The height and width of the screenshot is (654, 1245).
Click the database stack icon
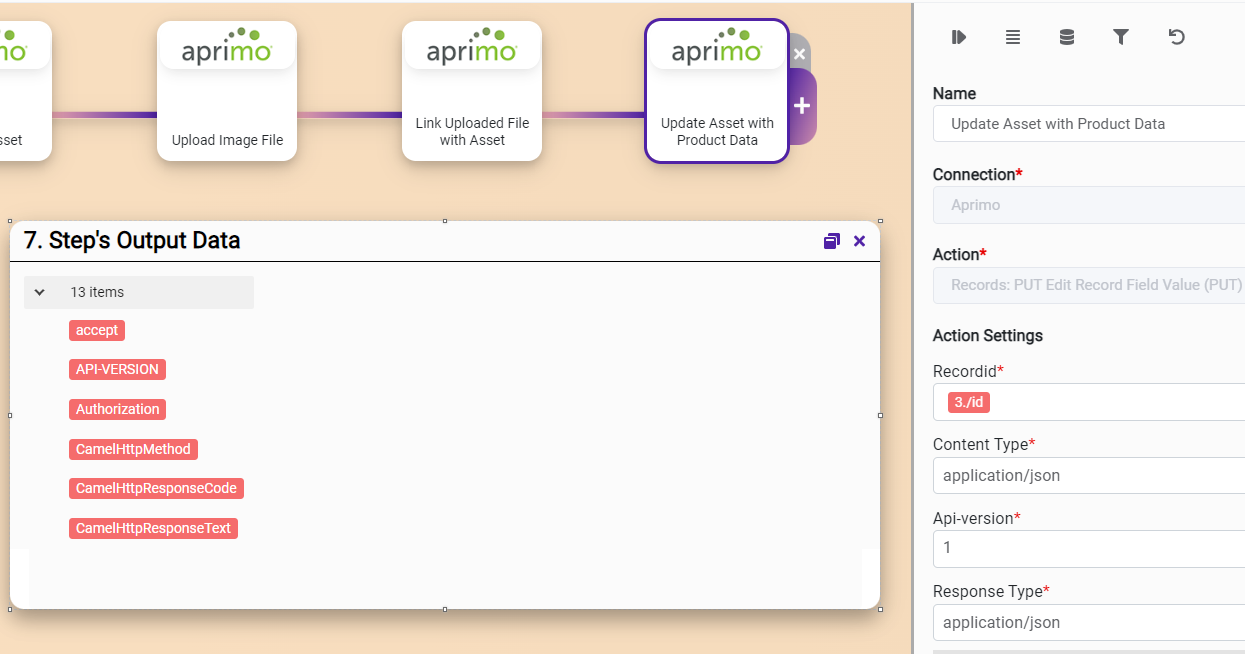[x=1067, y=37]
